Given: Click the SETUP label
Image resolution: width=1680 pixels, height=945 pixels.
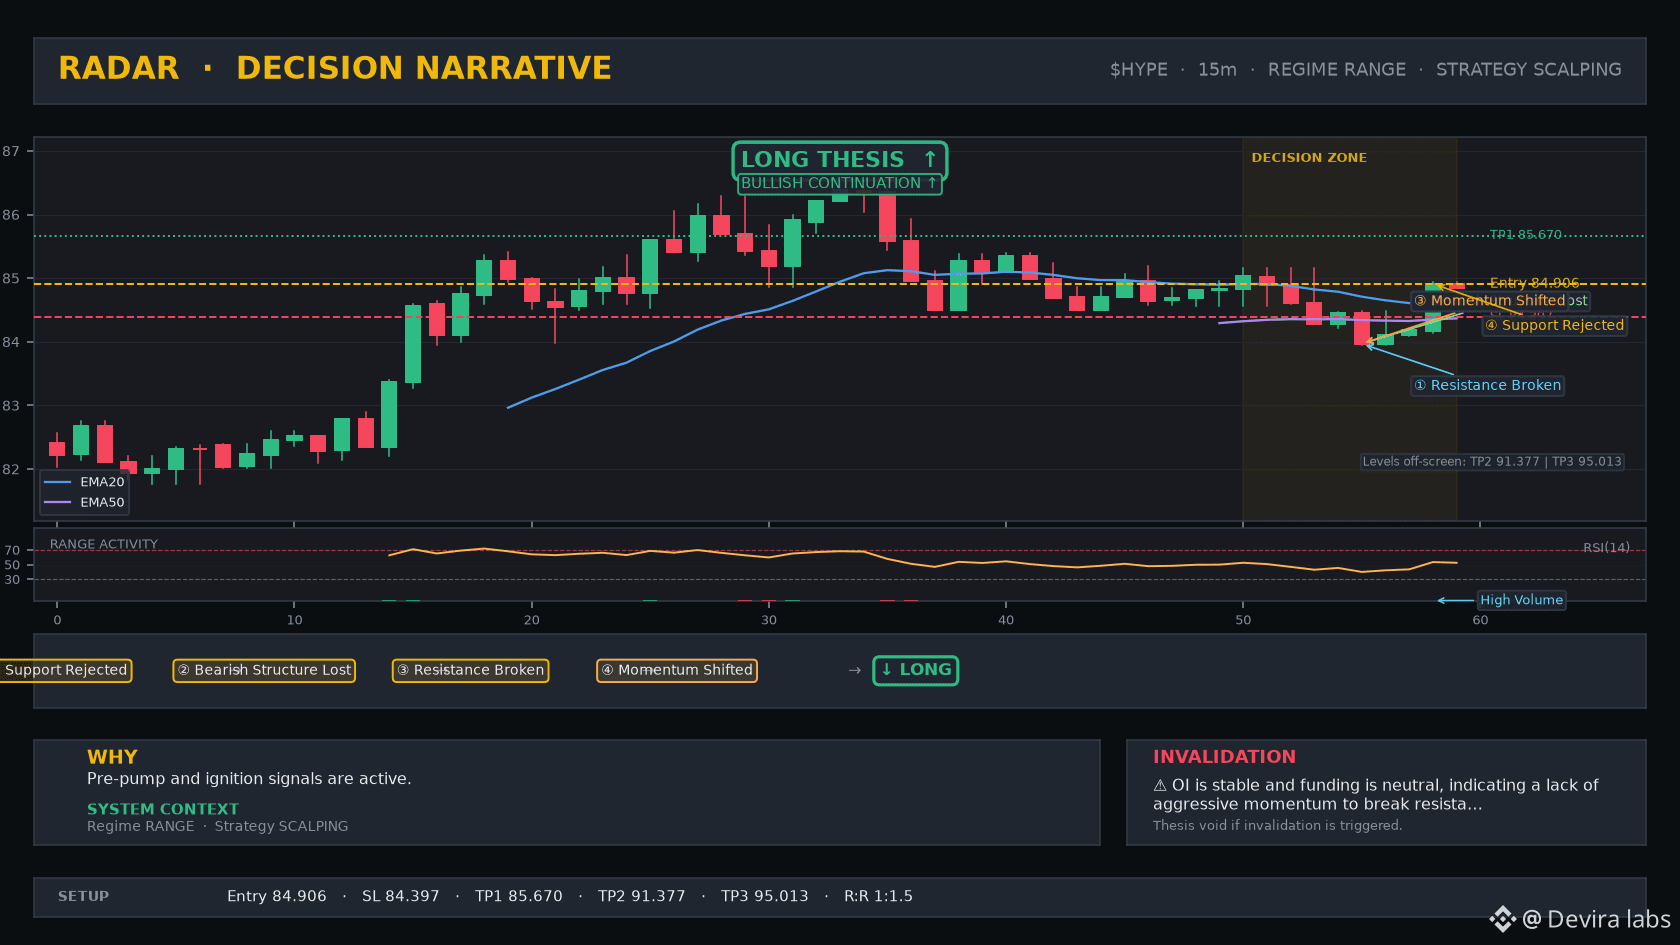Looking at the screenshot, I should click(84, 896).
